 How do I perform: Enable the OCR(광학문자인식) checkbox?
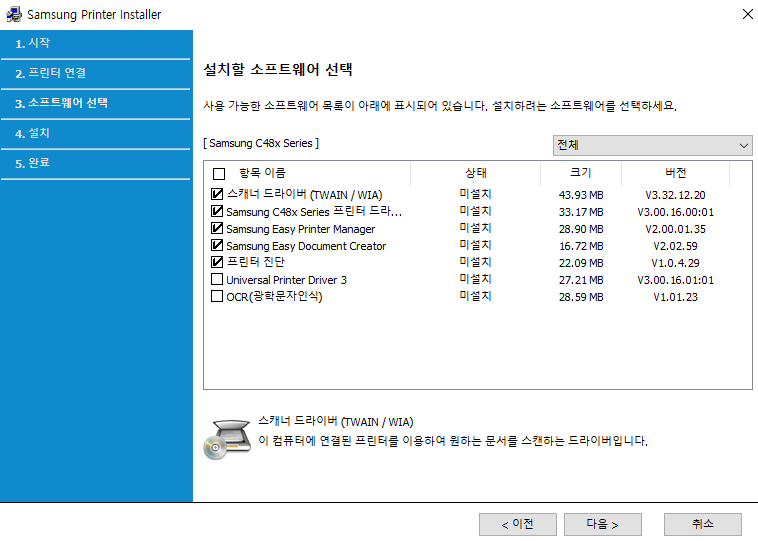(x=217, y=296)
